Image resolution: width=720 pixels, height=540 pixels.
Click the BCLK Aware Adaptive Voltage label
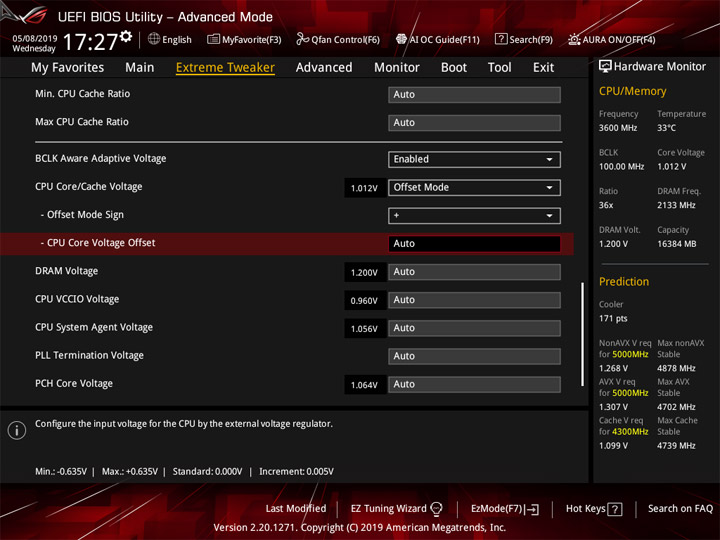[101, 158]
